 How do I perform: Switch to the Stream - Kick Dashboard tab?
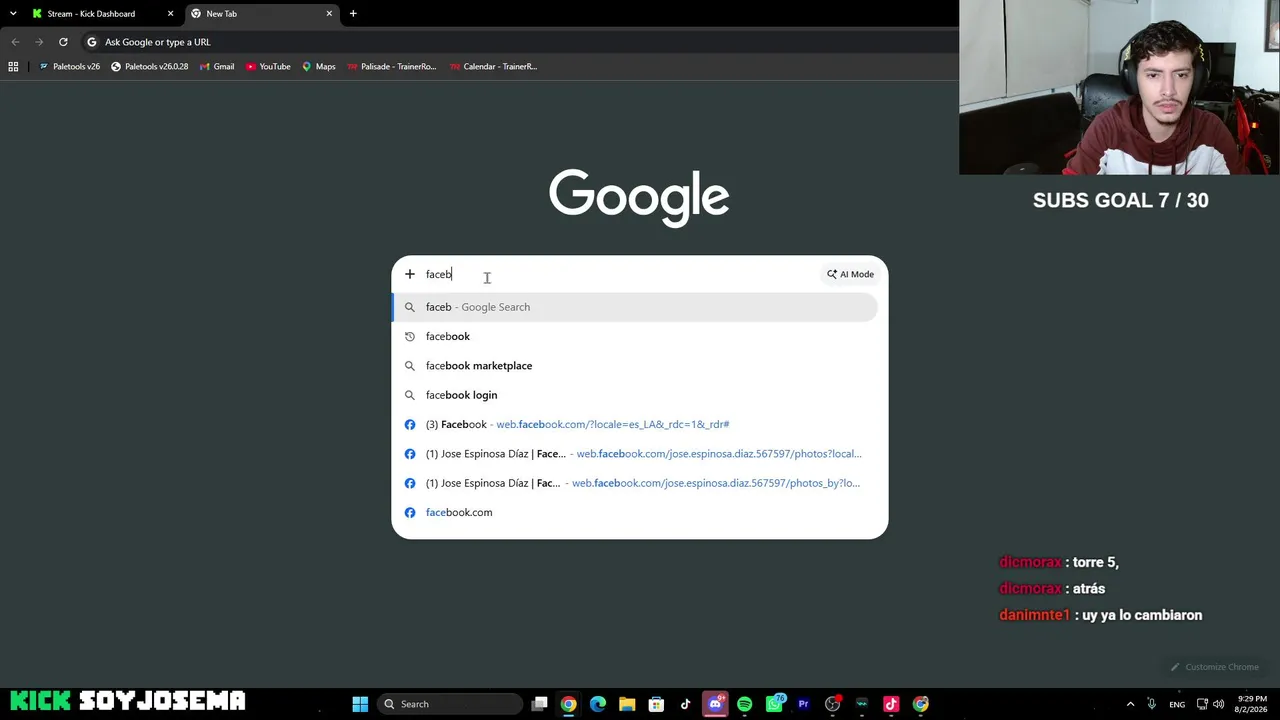pyautogui.click(x=102, y=14)
